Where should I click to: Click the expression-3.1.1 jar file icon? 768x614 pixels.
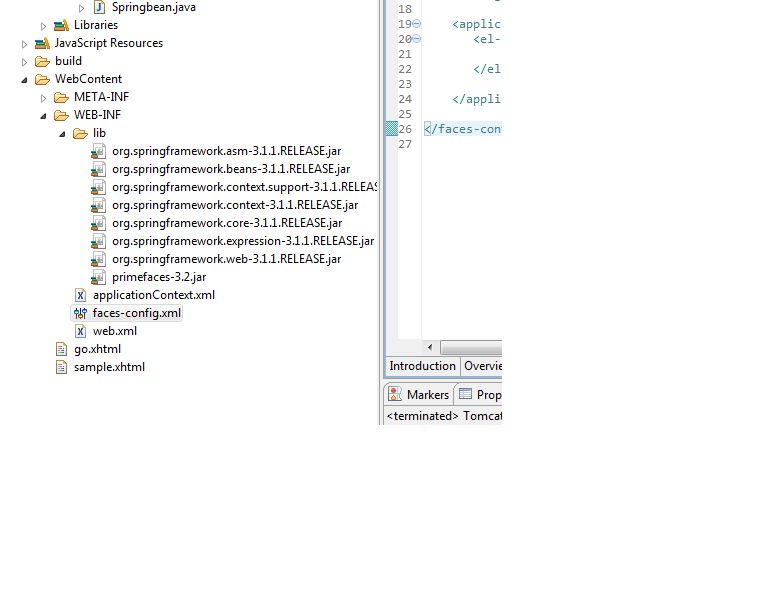98,241
